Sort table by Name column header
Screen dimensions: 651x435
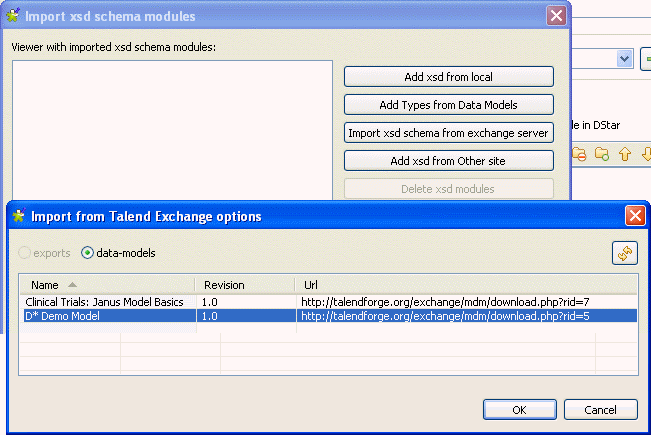107,285
